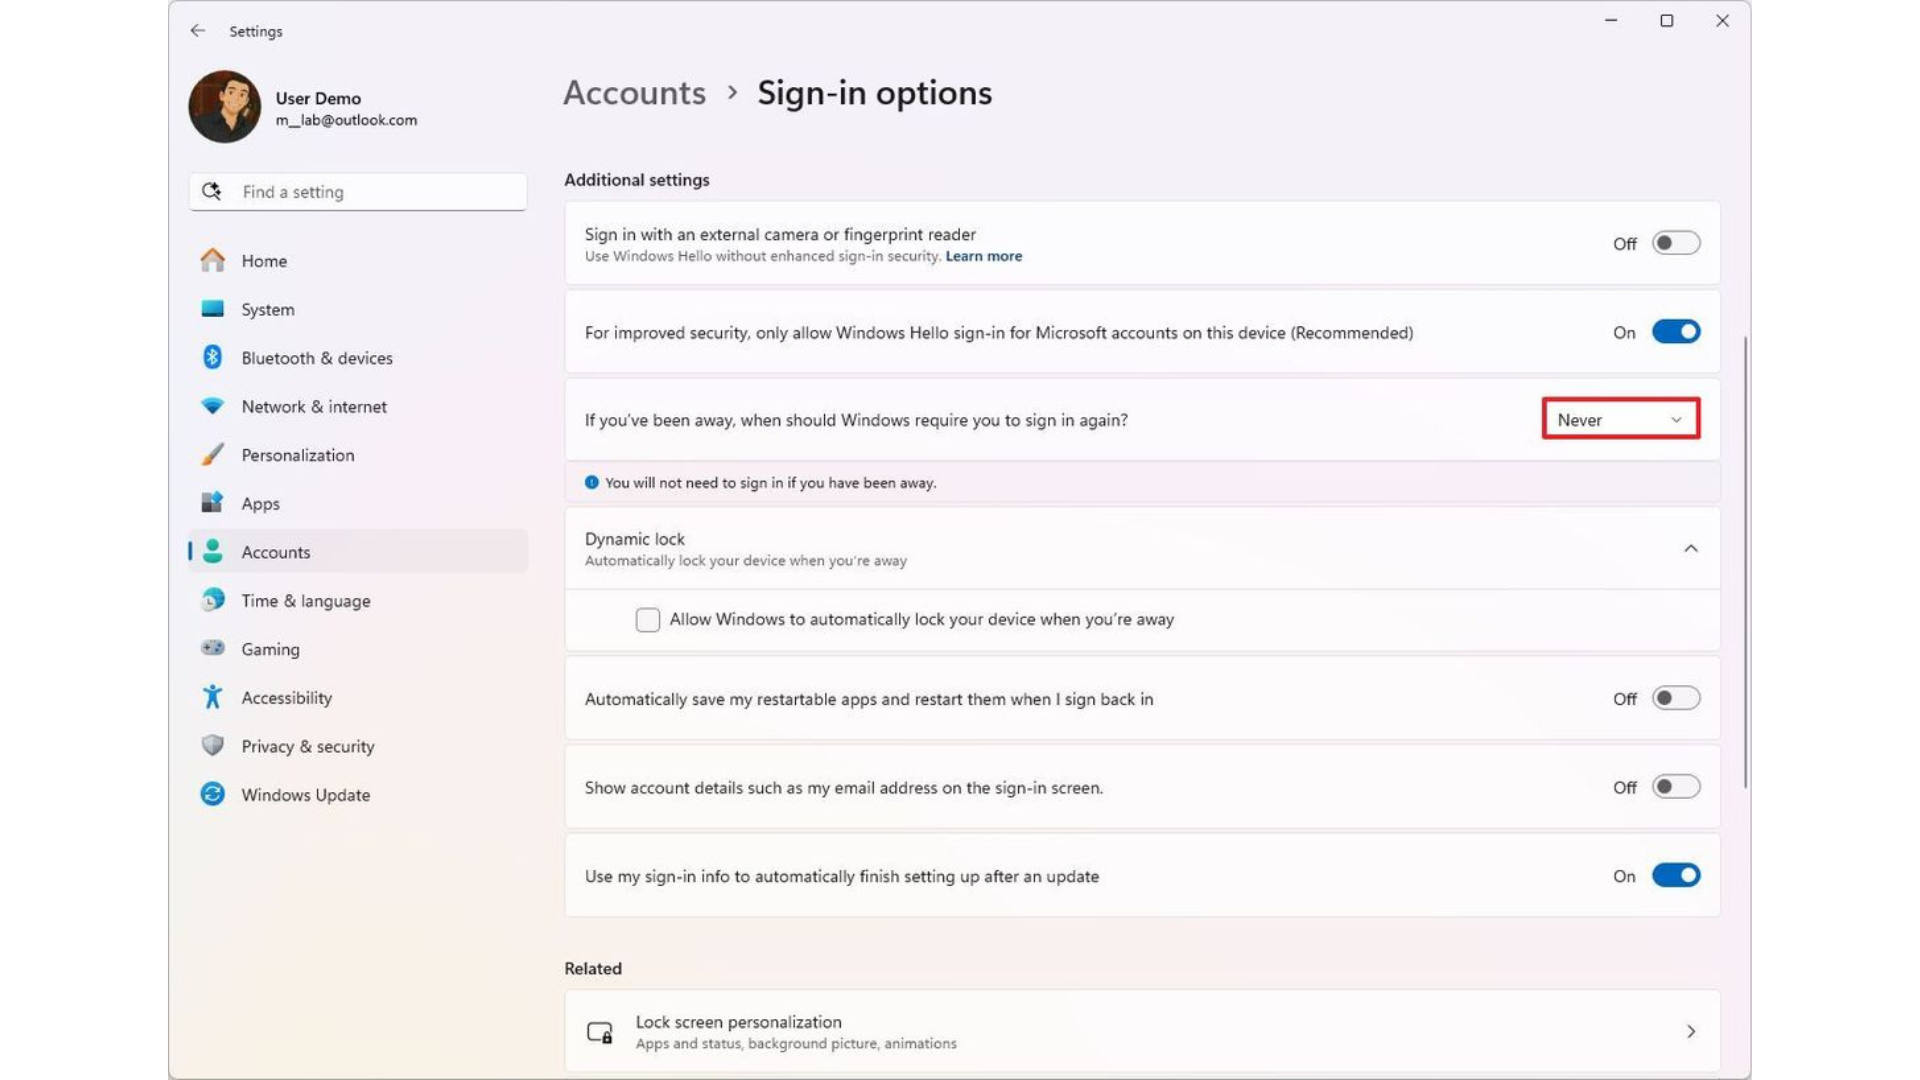Viewport: 1920px width, 1080px height.
Task: Open the Learn more link
Action: pos(983,256)
